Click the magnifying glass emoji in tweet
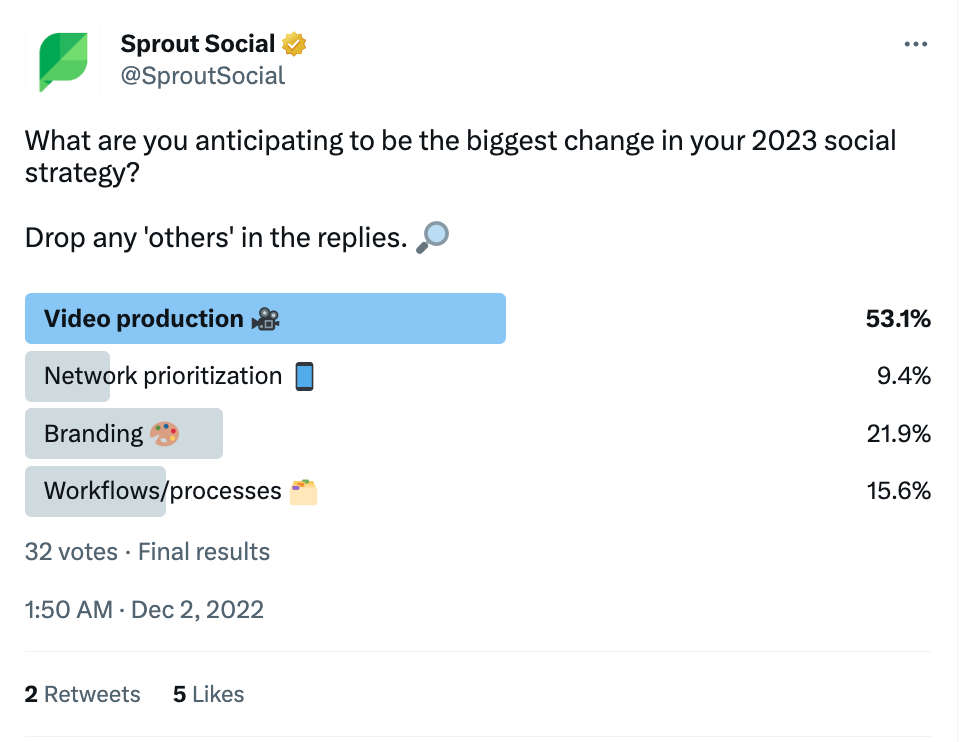This screenshot has height=742, width=968. coord(432,236)
